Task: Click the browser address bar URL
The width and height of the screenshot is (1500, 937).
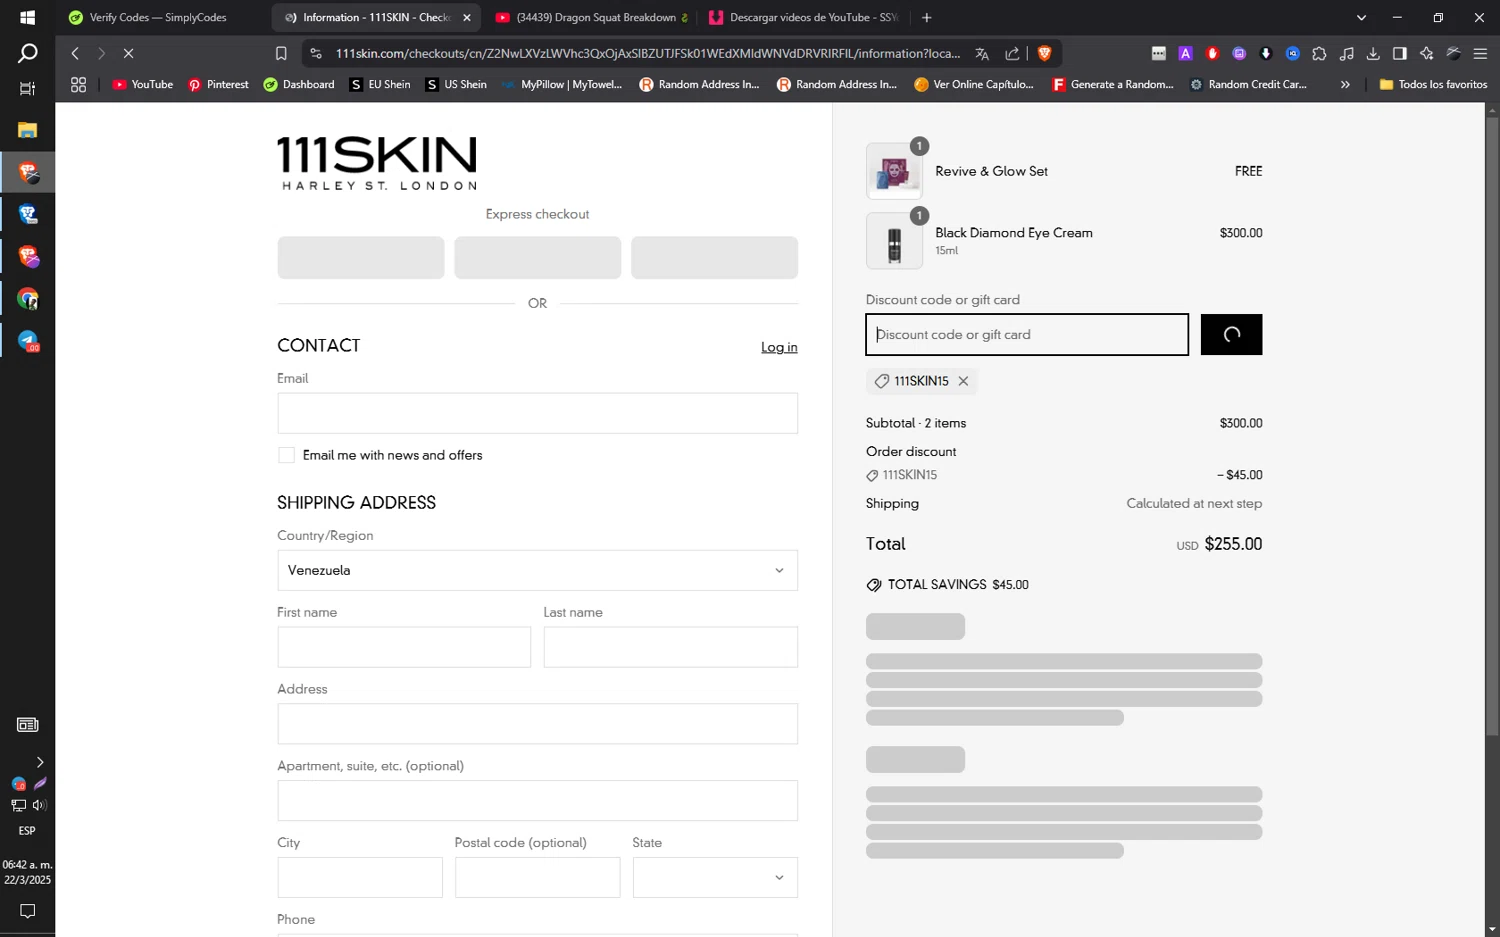Action: pyautogui.click(x=647, y=54)
